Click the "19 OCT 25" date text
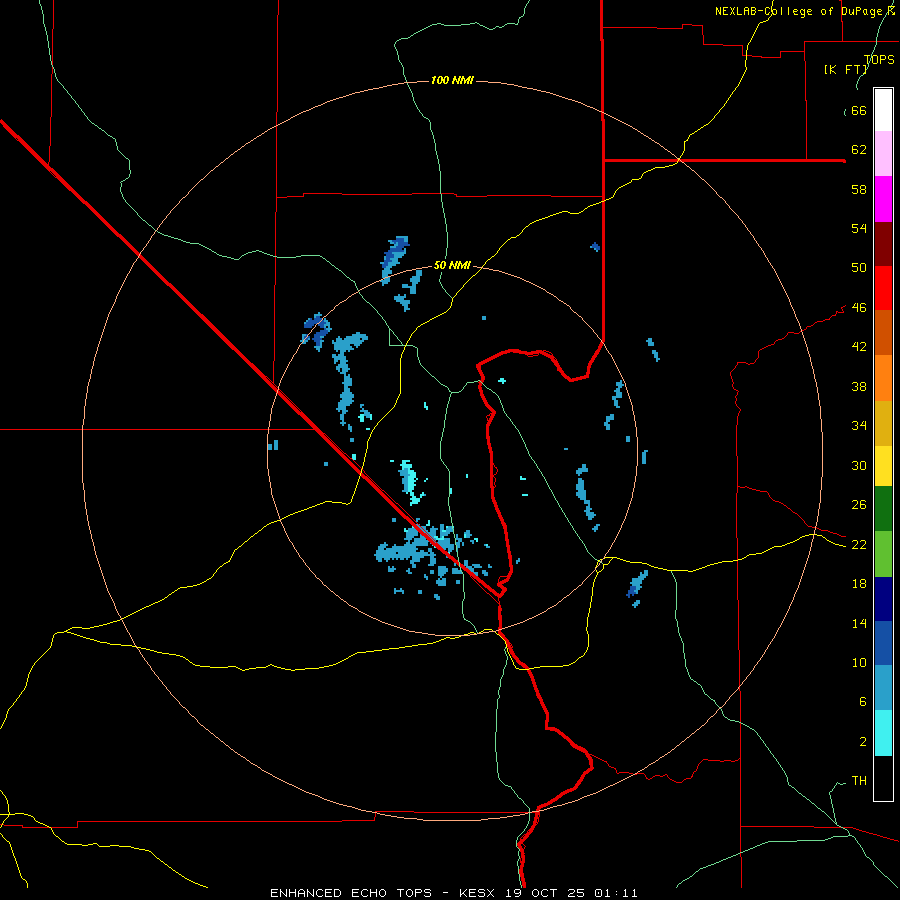The width and height of the screenshot is (900, 900). click(x=545, y=893)
